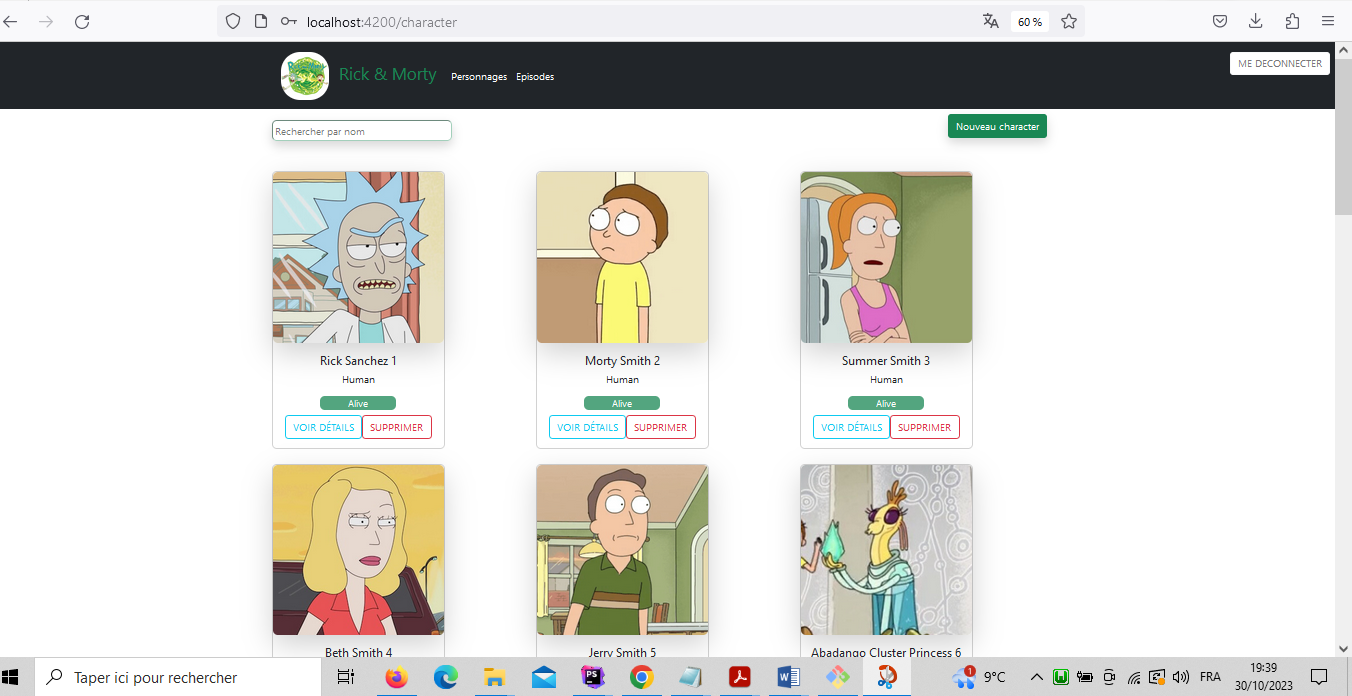Click the Morty Smith character image
Image resolution: width=1352 pixels, height=696 pixels.
coord(623,257)
